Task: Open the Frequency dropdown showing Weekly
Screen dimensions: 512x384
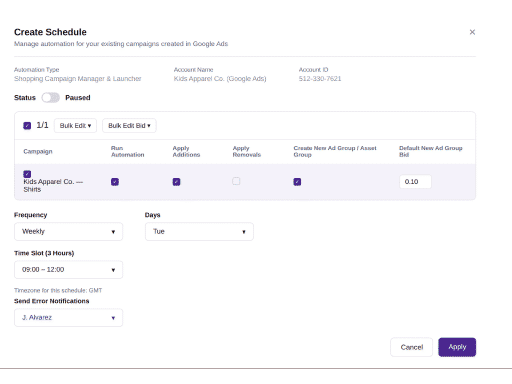Action: pyautogui.click(x=68, y=232)
